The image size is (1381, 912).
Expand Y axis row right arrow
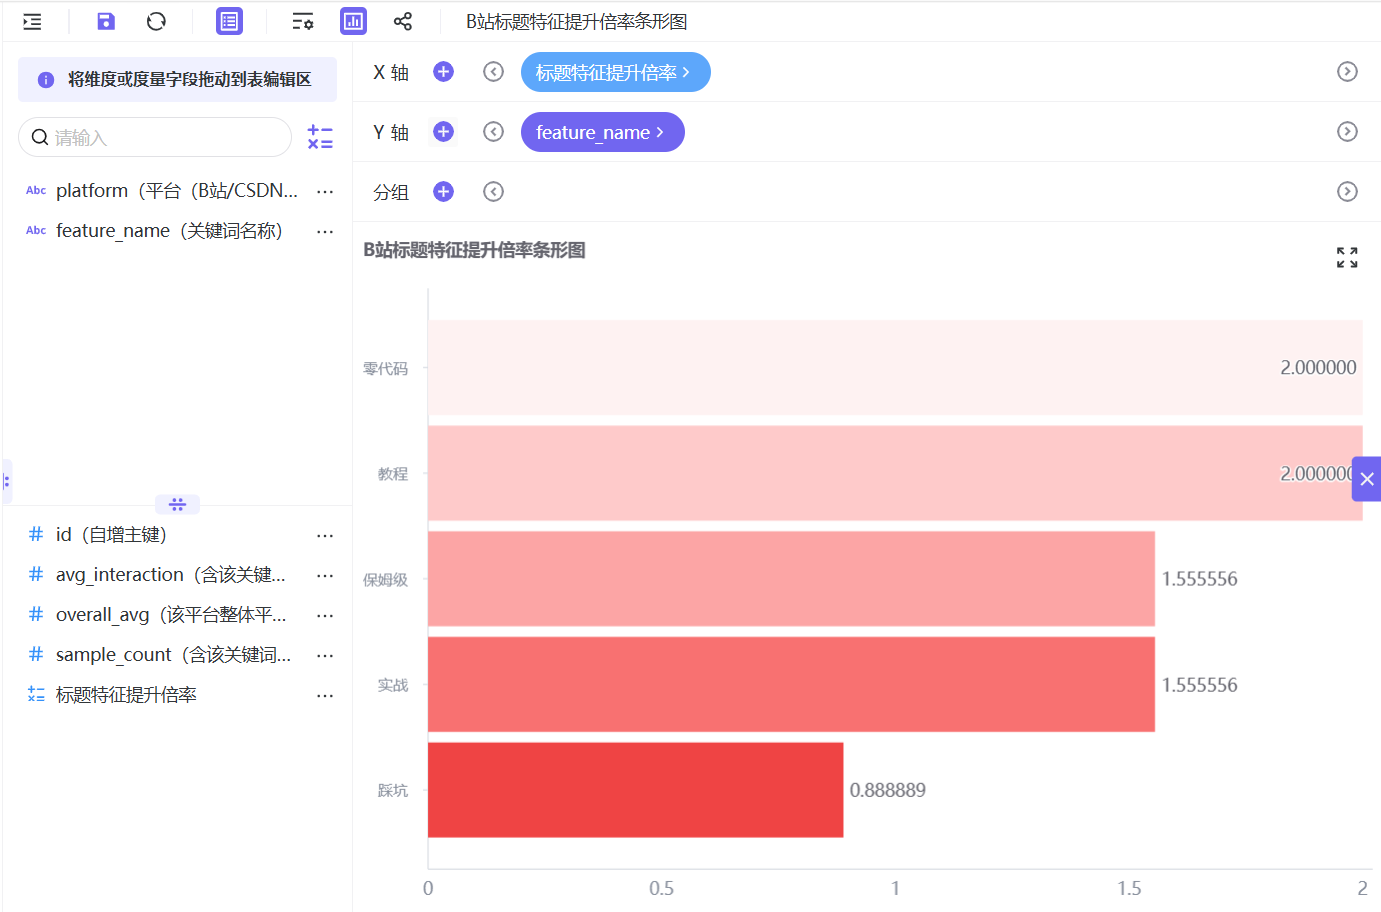pos(1347,132)
